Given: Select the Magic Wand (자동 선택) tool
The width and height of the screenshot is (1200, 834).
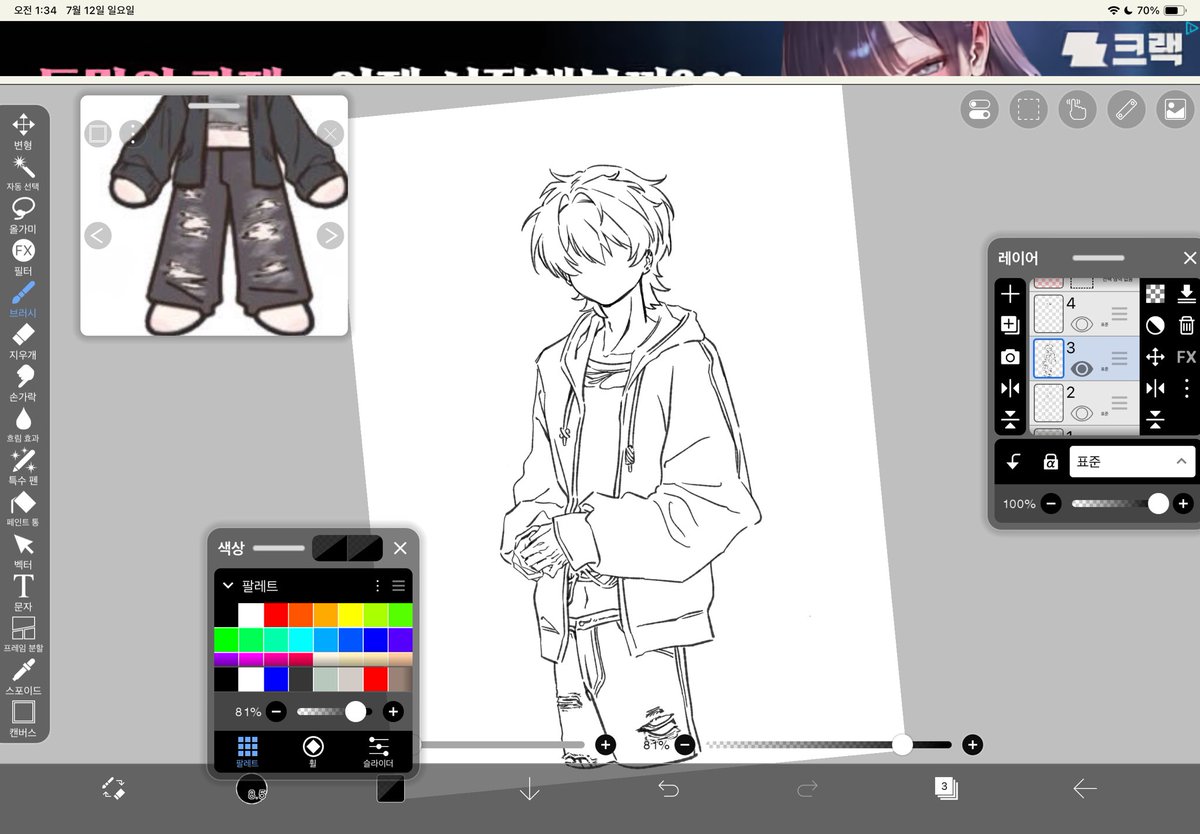Looking at the screenshot, I should pyautogui.click(x=23, y=172).
